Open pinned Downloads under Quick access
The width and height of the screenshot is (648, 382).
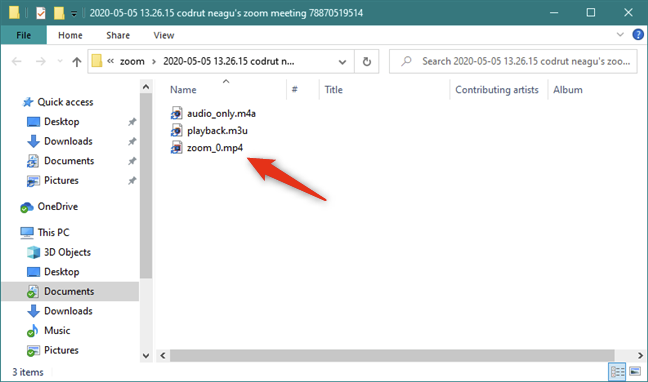[68, 141]
